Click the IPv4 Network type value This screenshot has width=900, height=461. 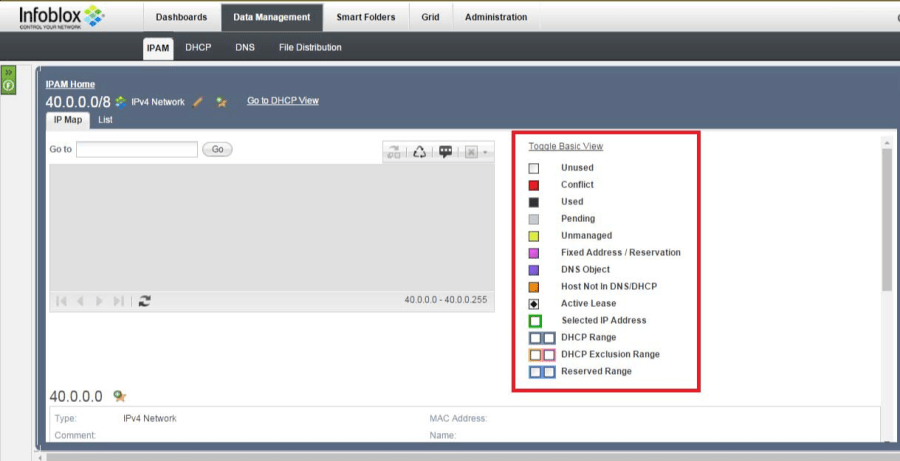[x=150, y=419]
